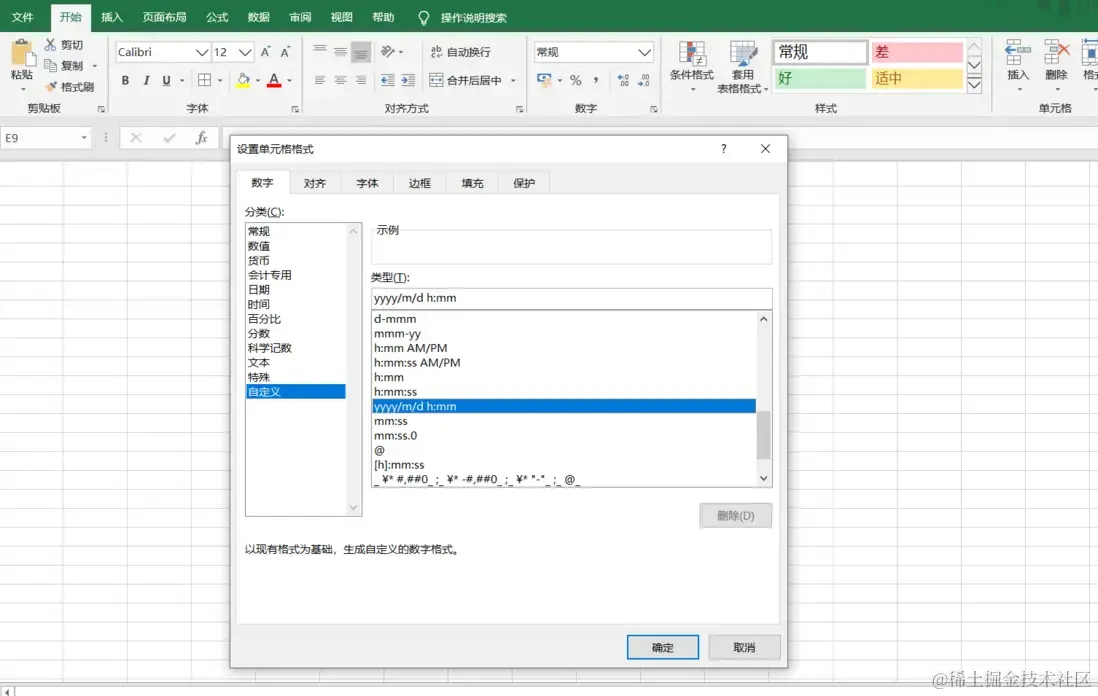Screen dimensions: 1098x696
Task: Click the Copy icon
Action: (x=50, y=65)
